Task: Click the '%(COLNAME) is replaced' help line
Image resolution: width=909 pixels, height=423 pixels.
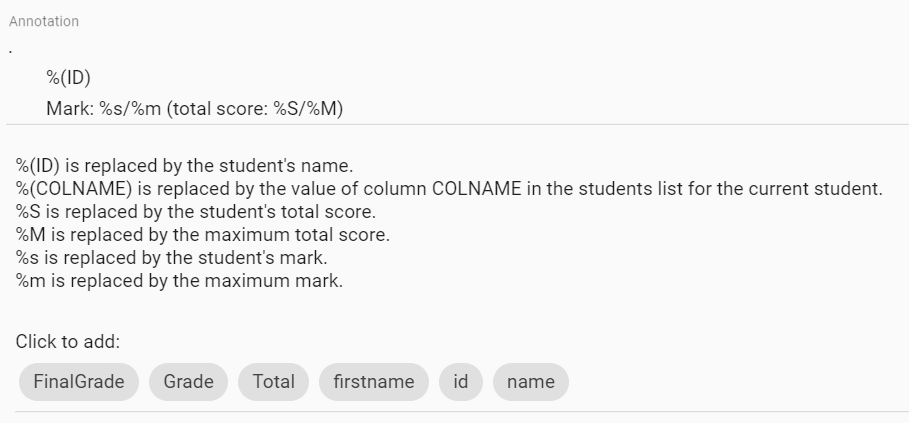Action: (449, 189)
